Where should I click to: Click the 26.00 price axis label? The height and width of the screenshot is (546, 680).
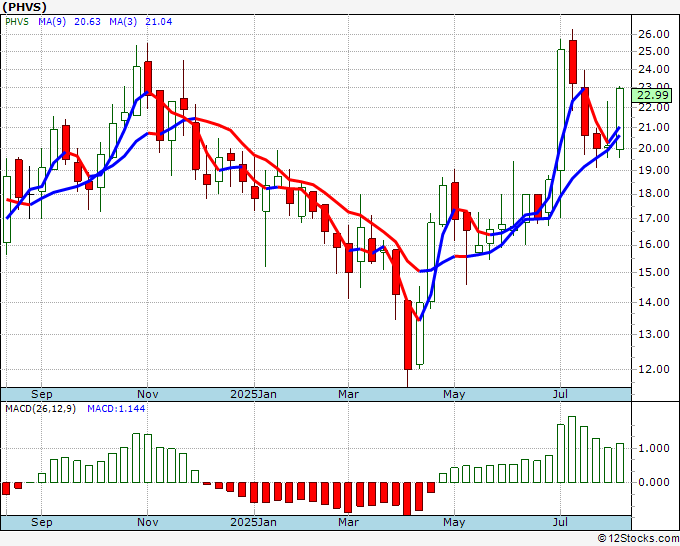[654, 34]
